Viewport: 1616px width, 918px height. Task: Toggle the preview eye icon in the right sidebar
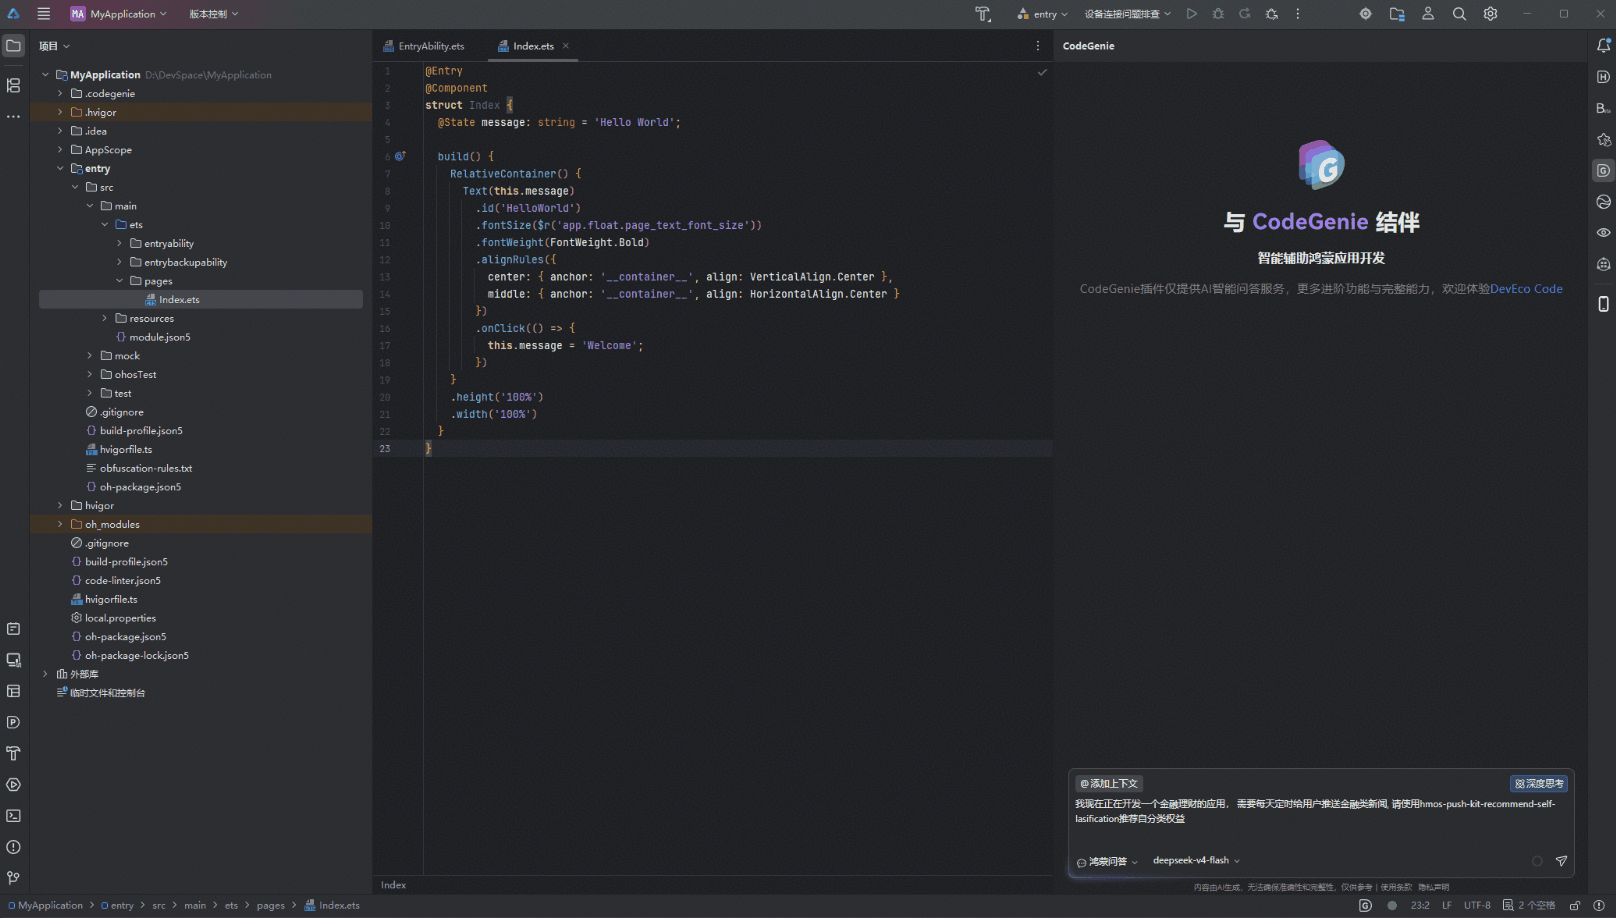pos(1603,233)
